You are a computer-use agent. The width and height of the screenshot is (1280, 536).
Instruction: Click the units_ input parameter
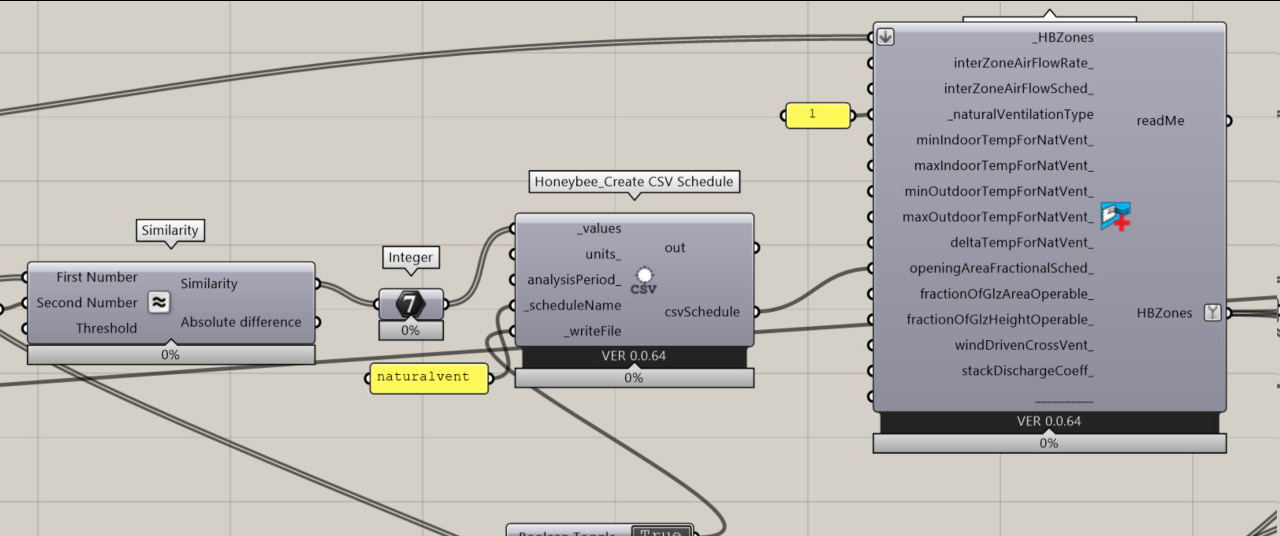(x=603, y=254)
